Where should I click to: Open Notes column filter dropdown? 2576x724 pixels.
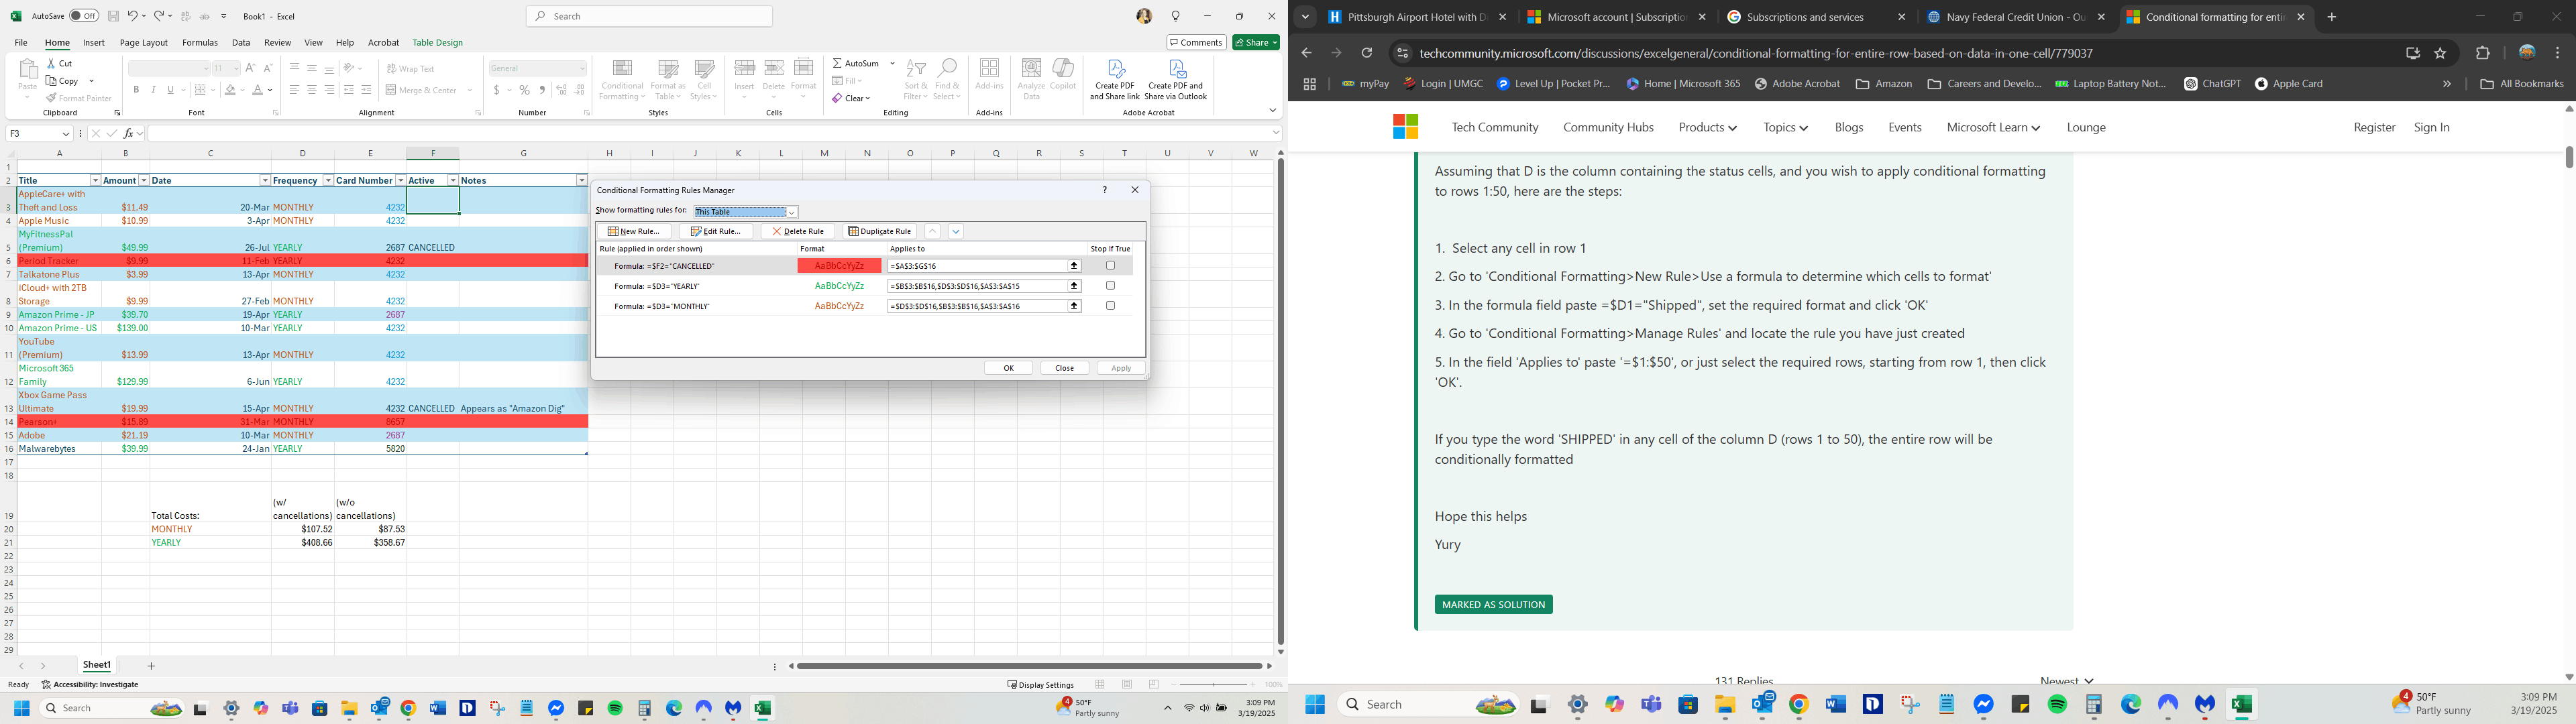pos(582,181)
